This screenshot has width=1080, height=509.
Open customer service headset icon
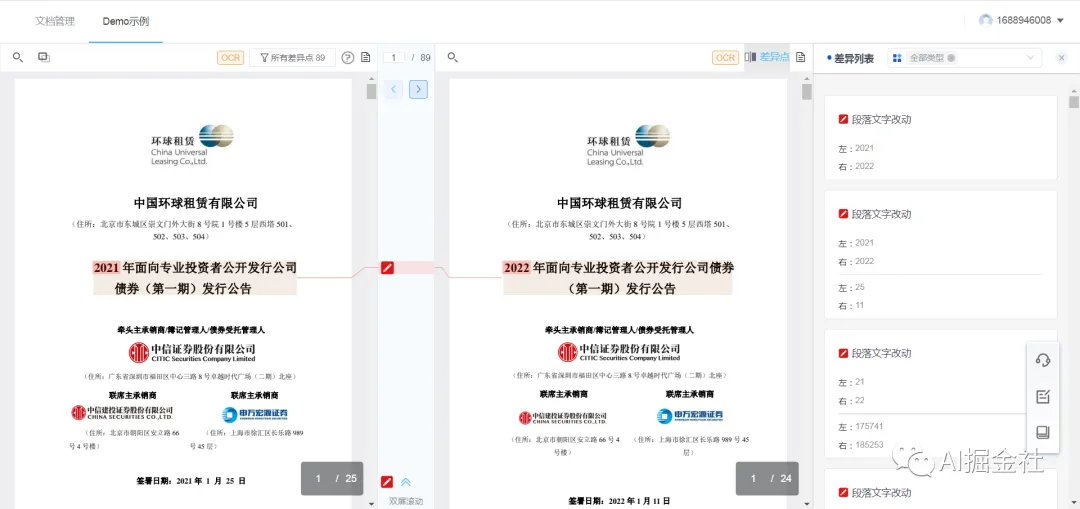(x=1043, y=360)
